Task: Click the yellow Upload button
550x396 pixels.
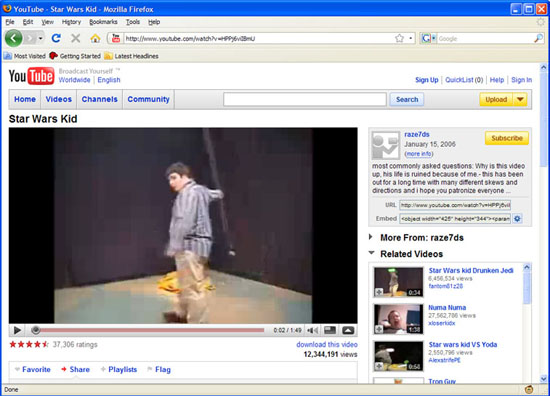Action: [496, 99]
